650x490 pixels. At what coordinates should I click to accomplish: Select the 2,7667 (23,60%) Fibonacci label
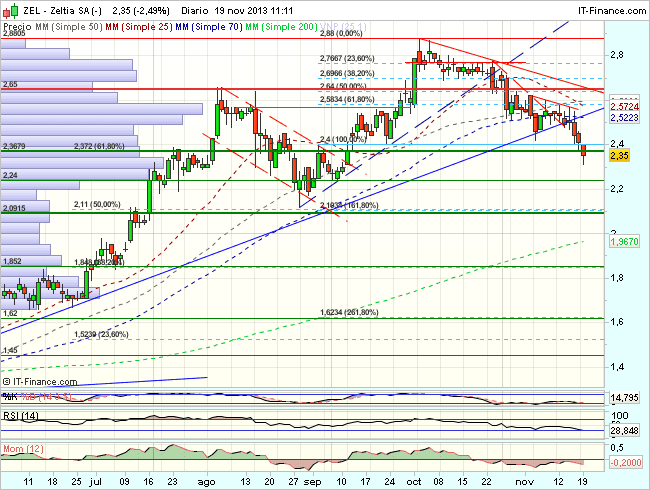coord(347,58)
